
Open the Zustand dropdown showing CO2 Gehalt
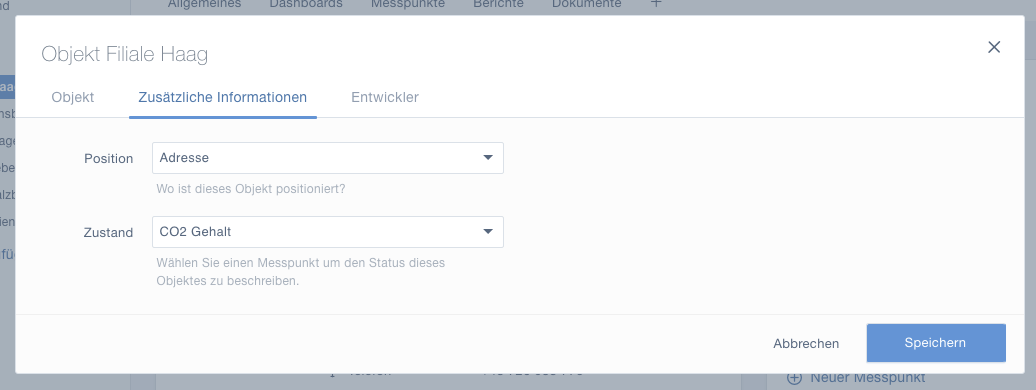click(328, 232)
